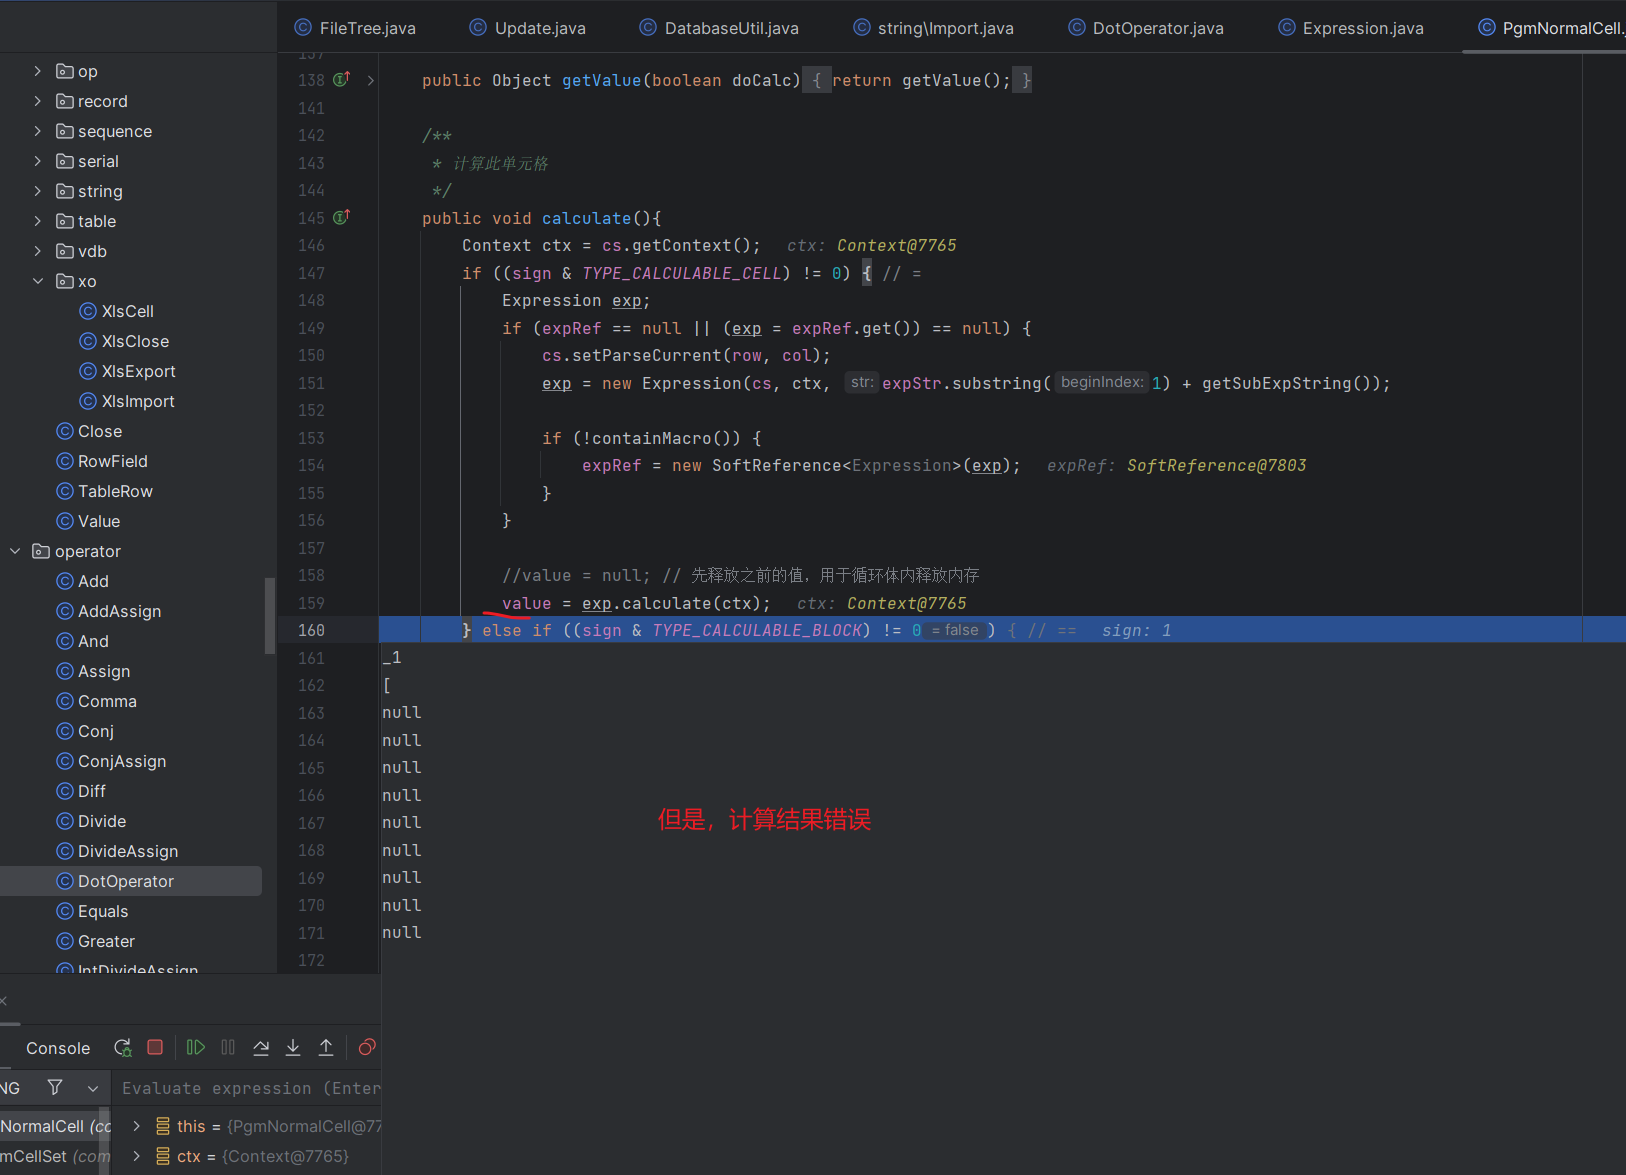Unfold the collapsed getValue method on line 138
This screenshot has height=1175, width=1626.
coord(371,80)
